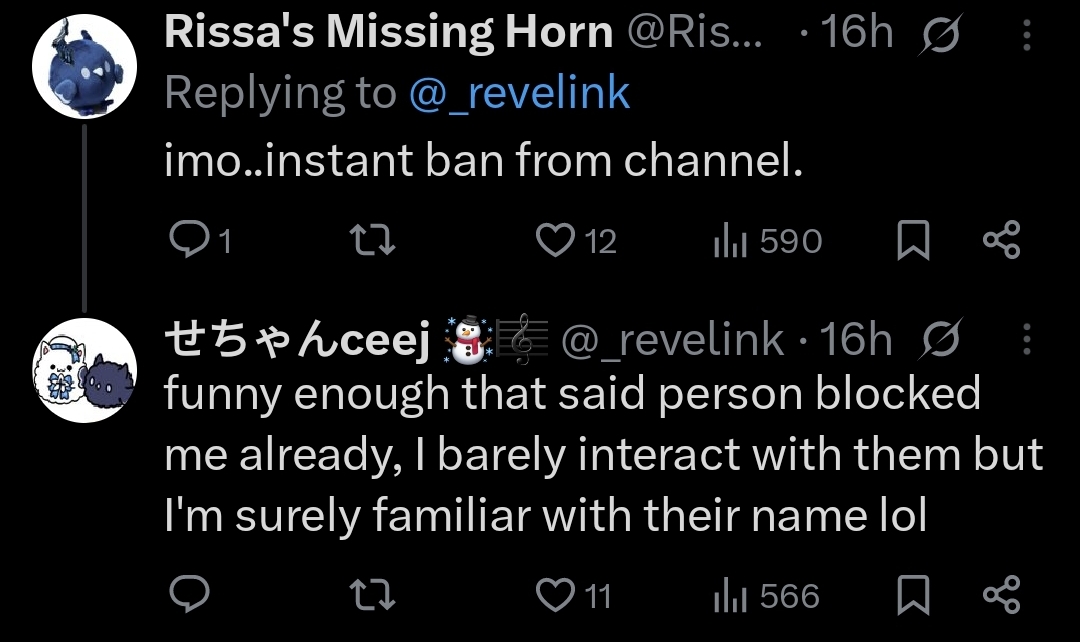Viewport: 1080px width, 642px height.
Task: Like the tweet with 11 likes
Action: [x=552, y=596]
